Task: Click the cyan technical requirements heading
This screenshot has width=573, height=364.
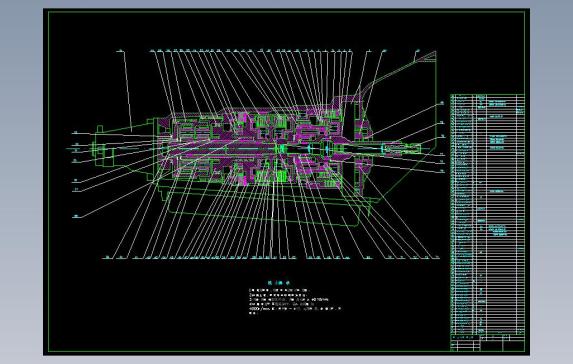Action: [278, 283]
